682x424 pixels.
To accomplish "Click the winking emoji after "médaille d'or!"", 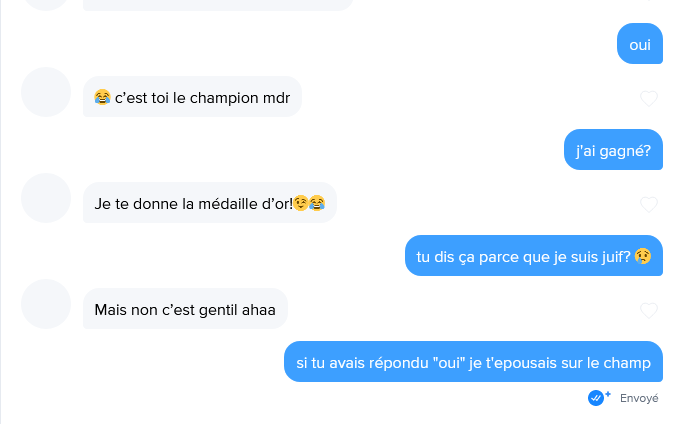I will click(301, 203).
